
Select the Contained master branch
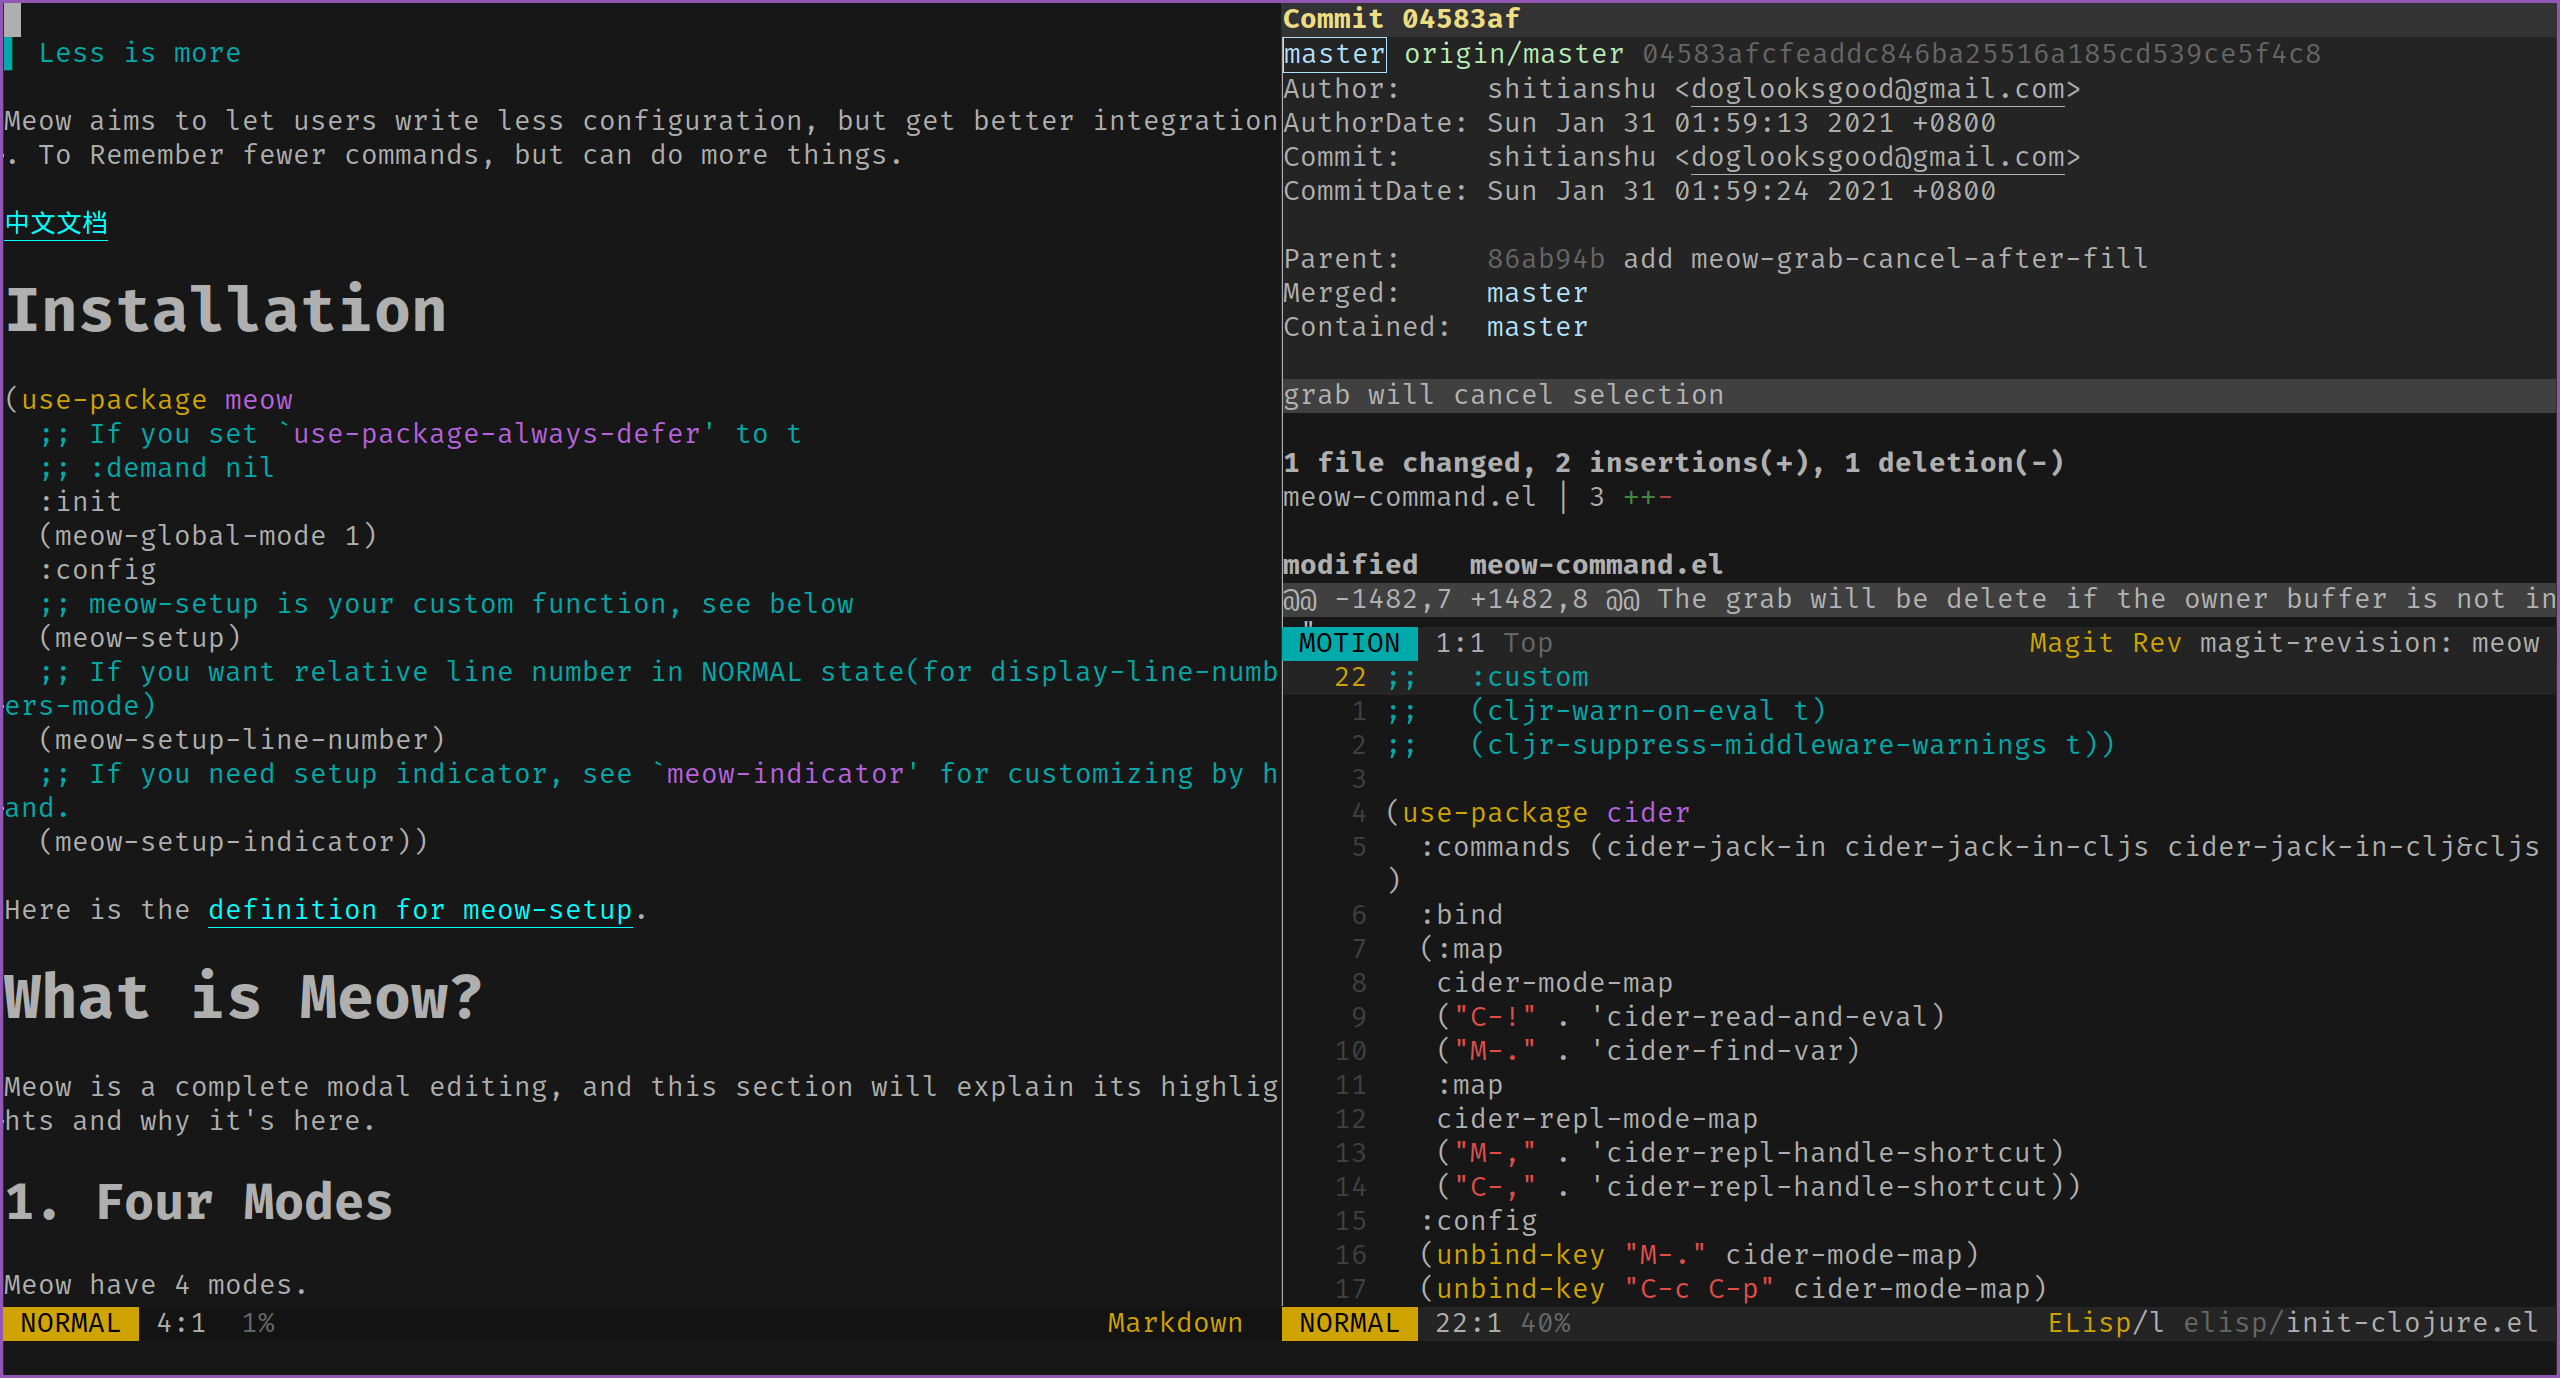(x=1537, y=327)
